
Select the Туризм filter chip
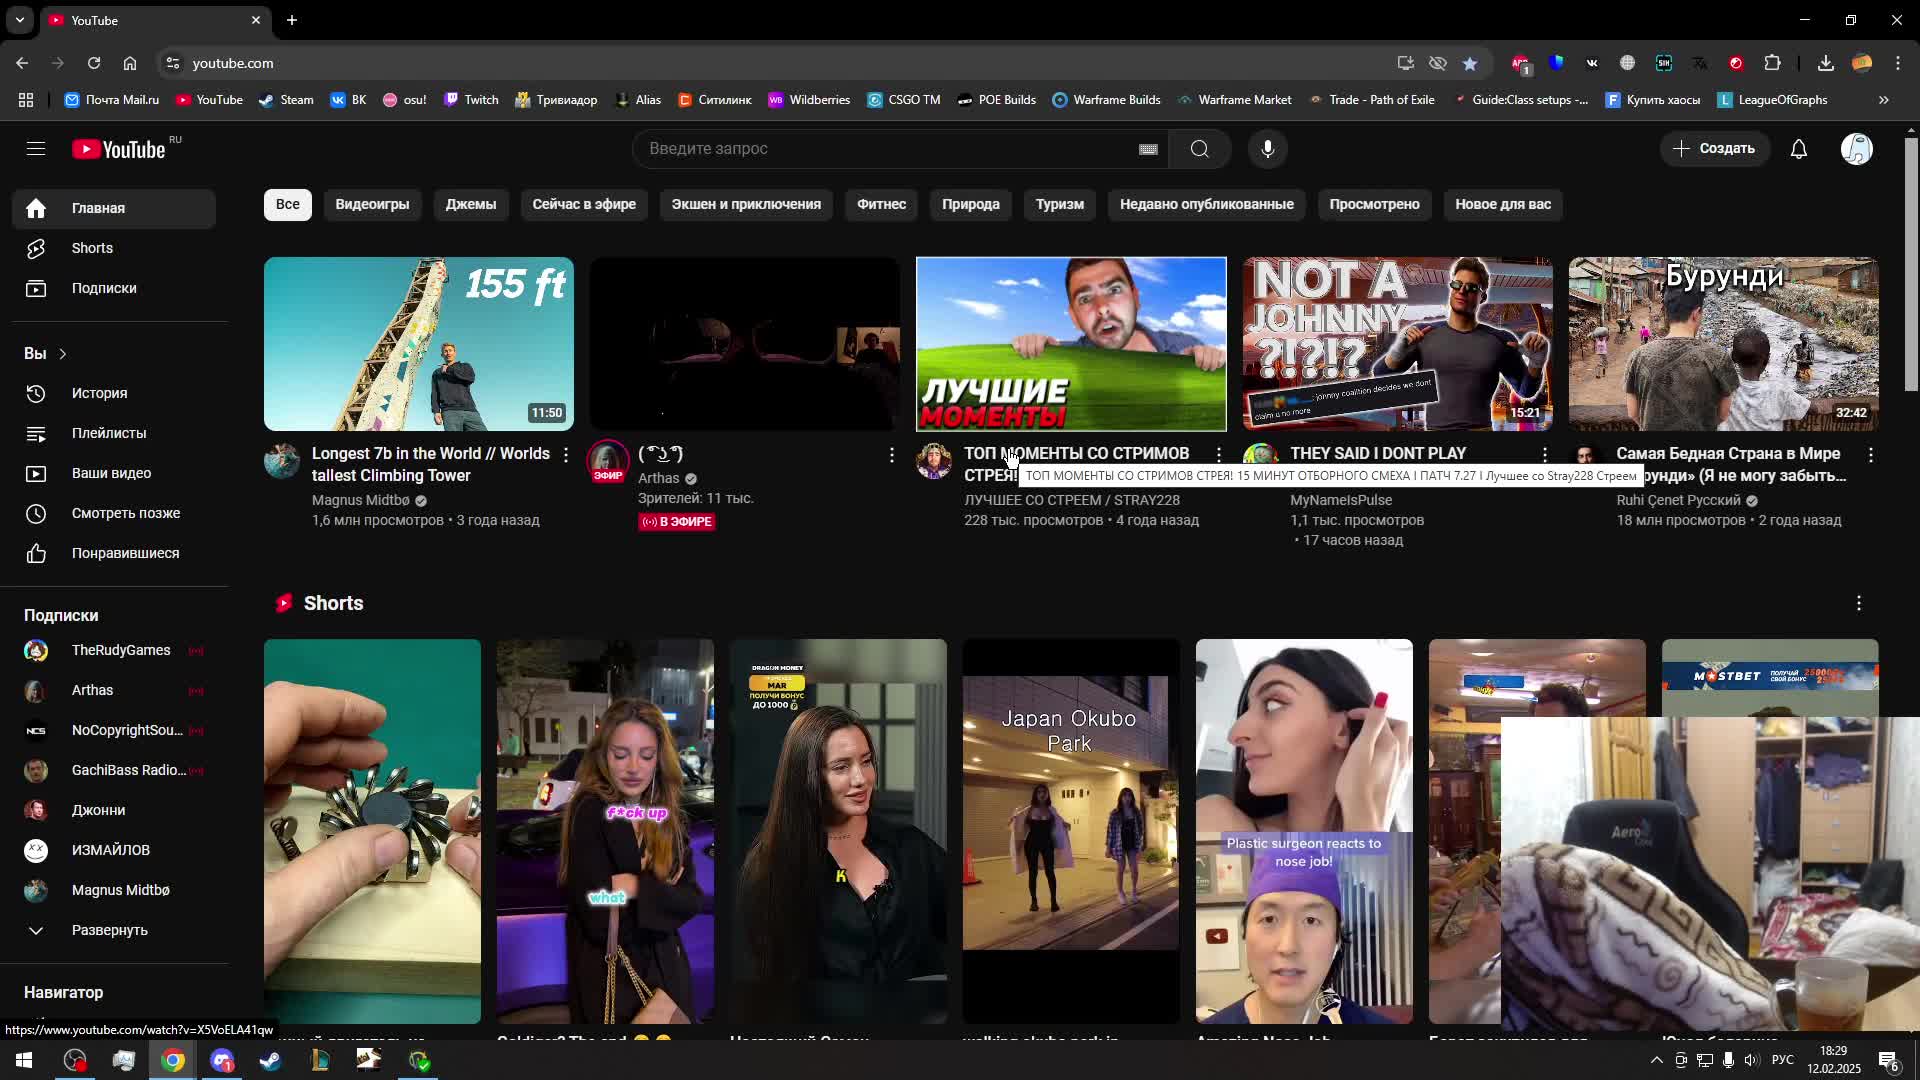click(1060, 204)
